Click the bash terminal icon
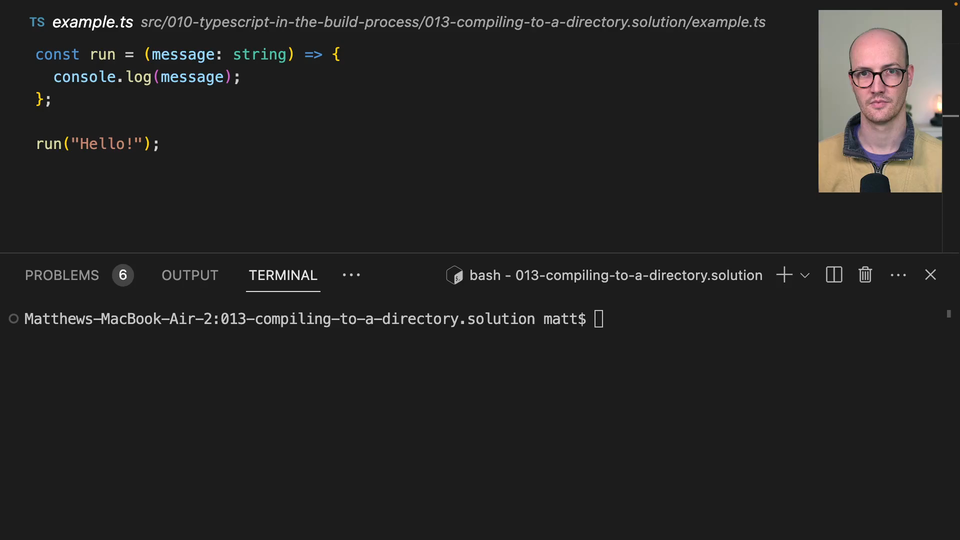 click(x=454, y=275)
